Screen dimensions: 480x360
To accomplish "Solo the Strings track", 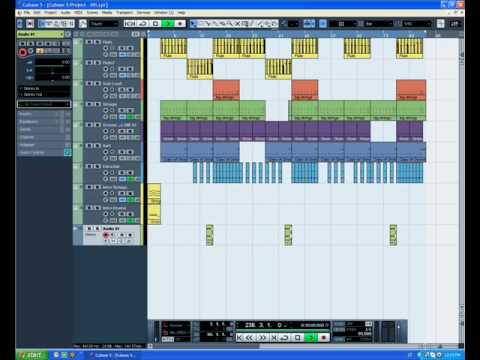I will click(97, 104).
